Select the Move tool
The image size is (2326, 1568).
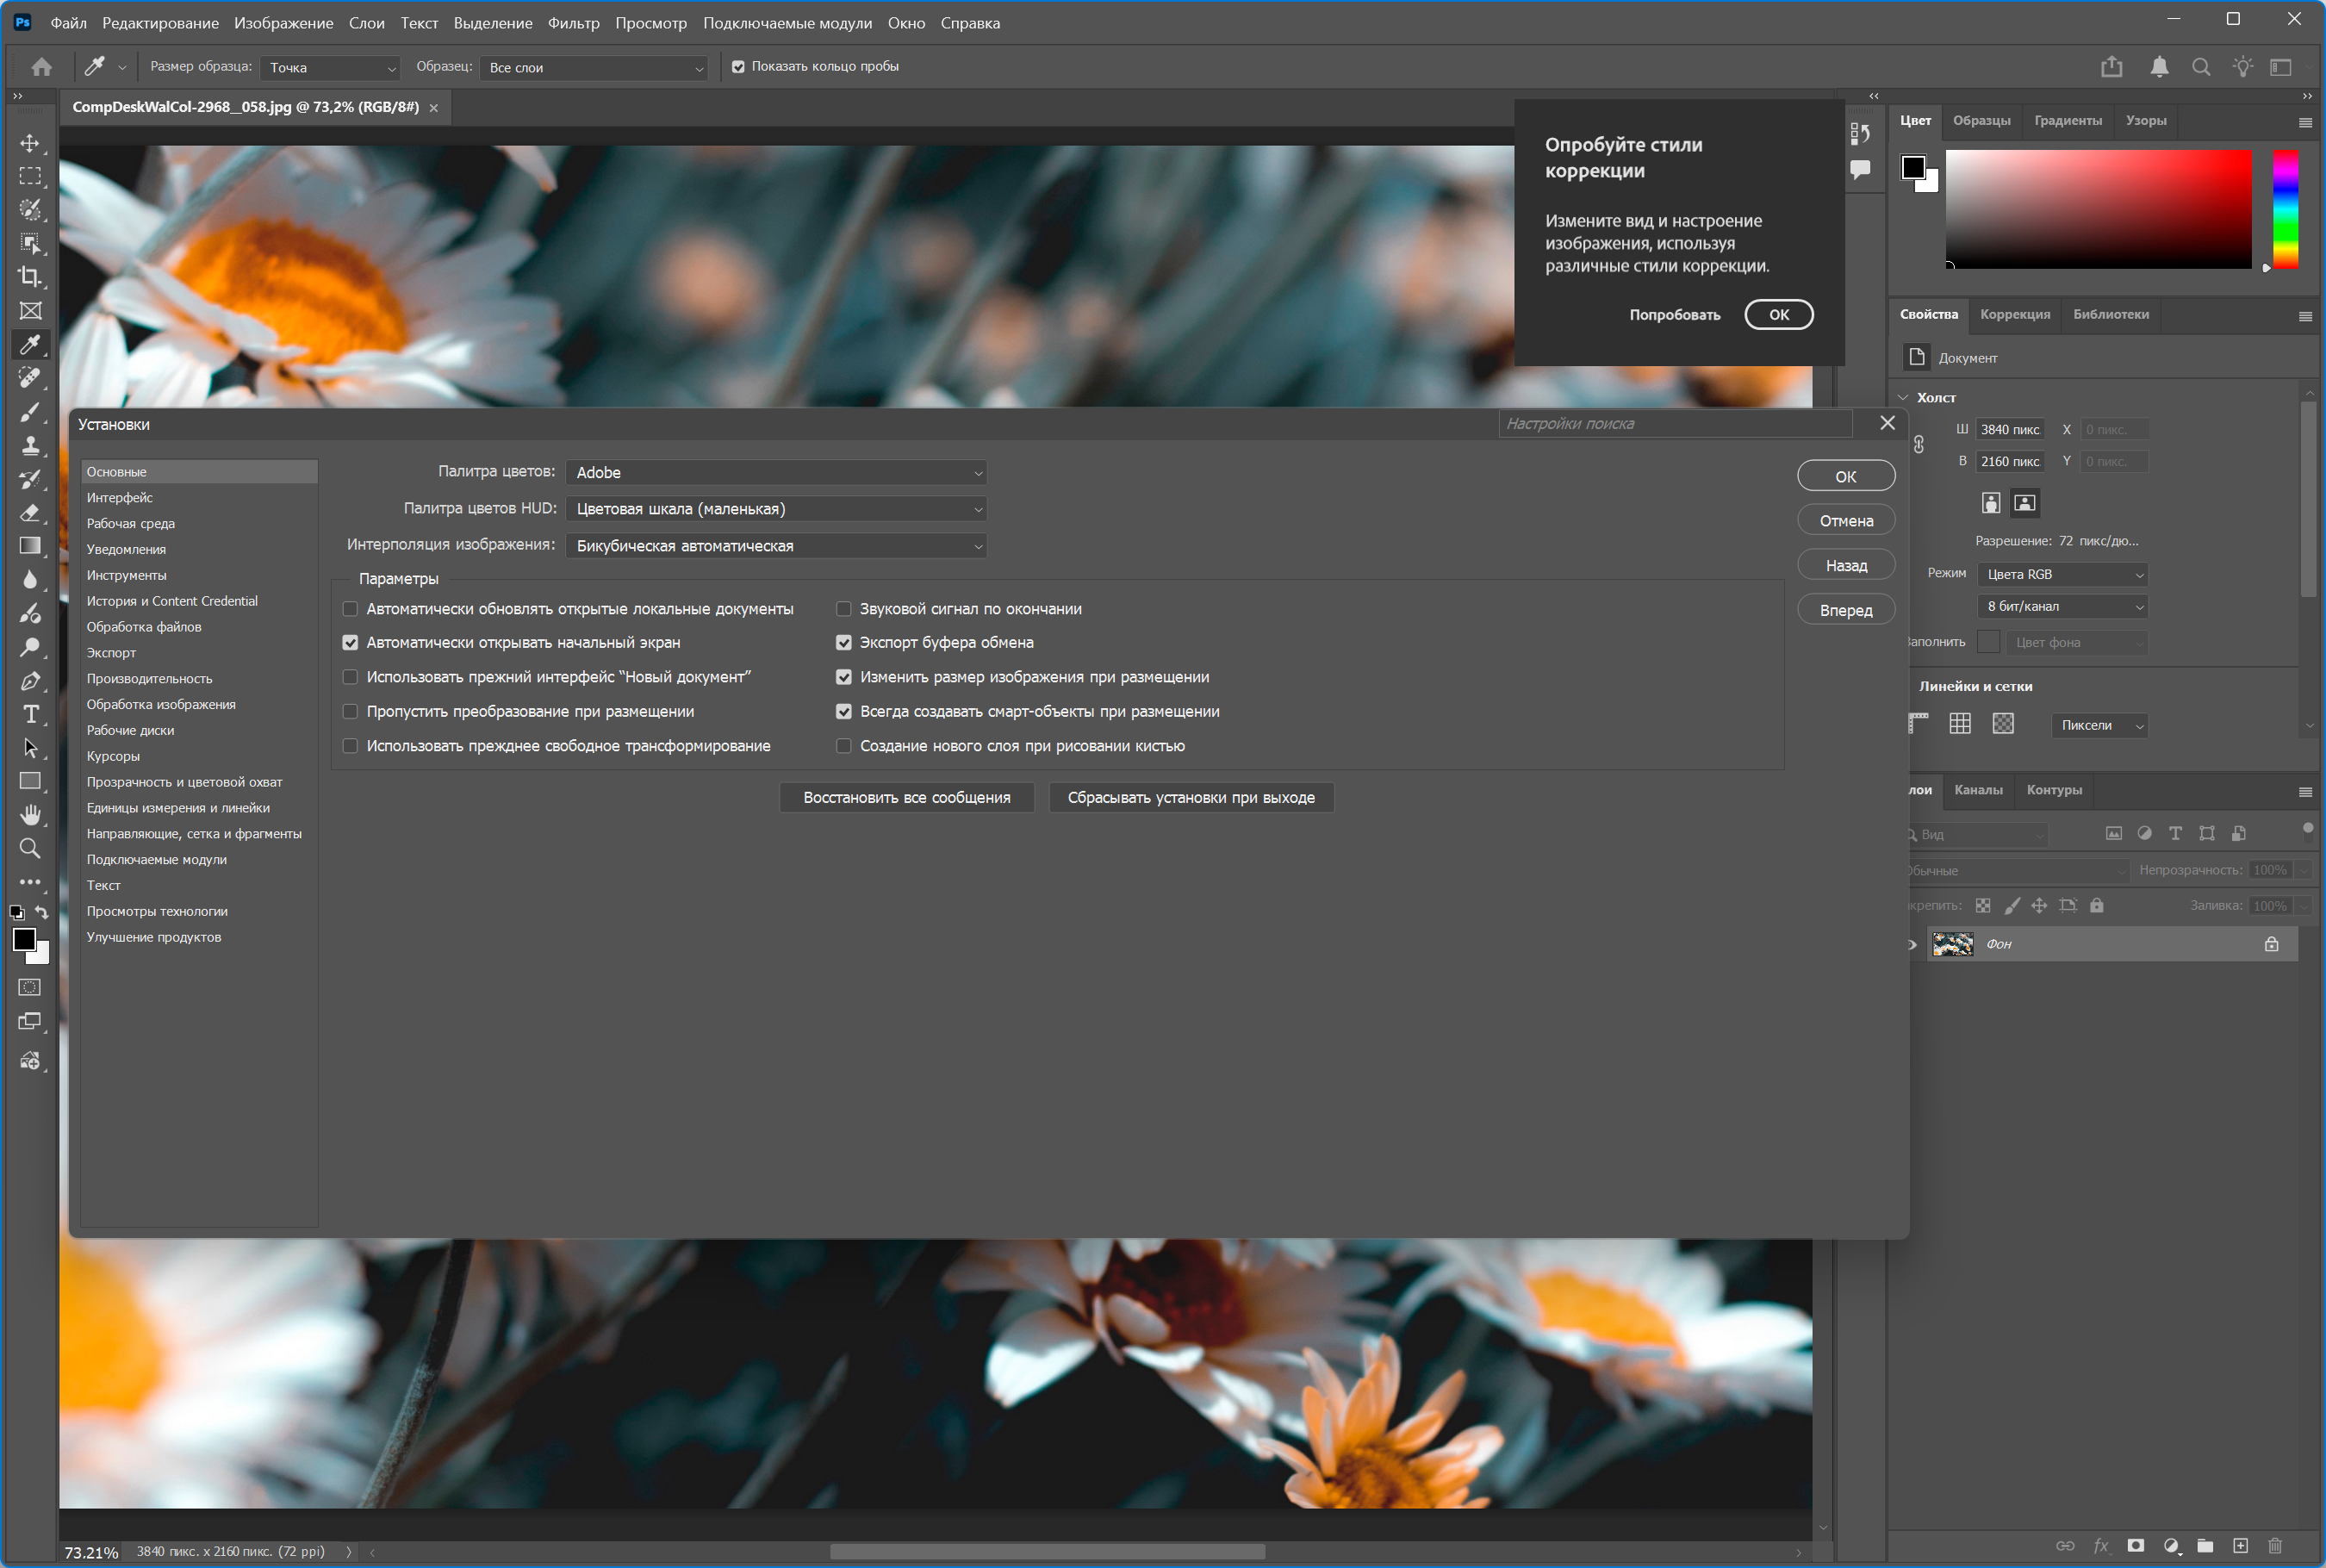coord(30,143)
